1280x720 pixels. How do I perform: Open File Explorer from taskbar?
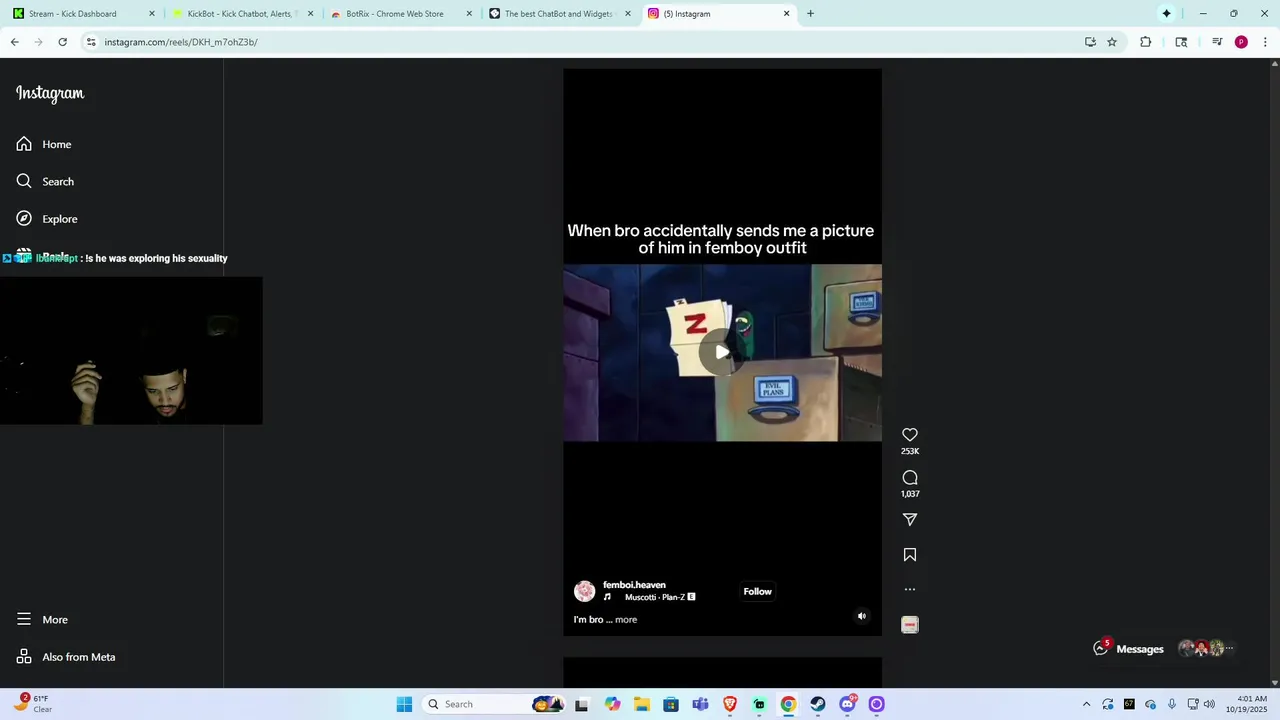click(641, 704)
